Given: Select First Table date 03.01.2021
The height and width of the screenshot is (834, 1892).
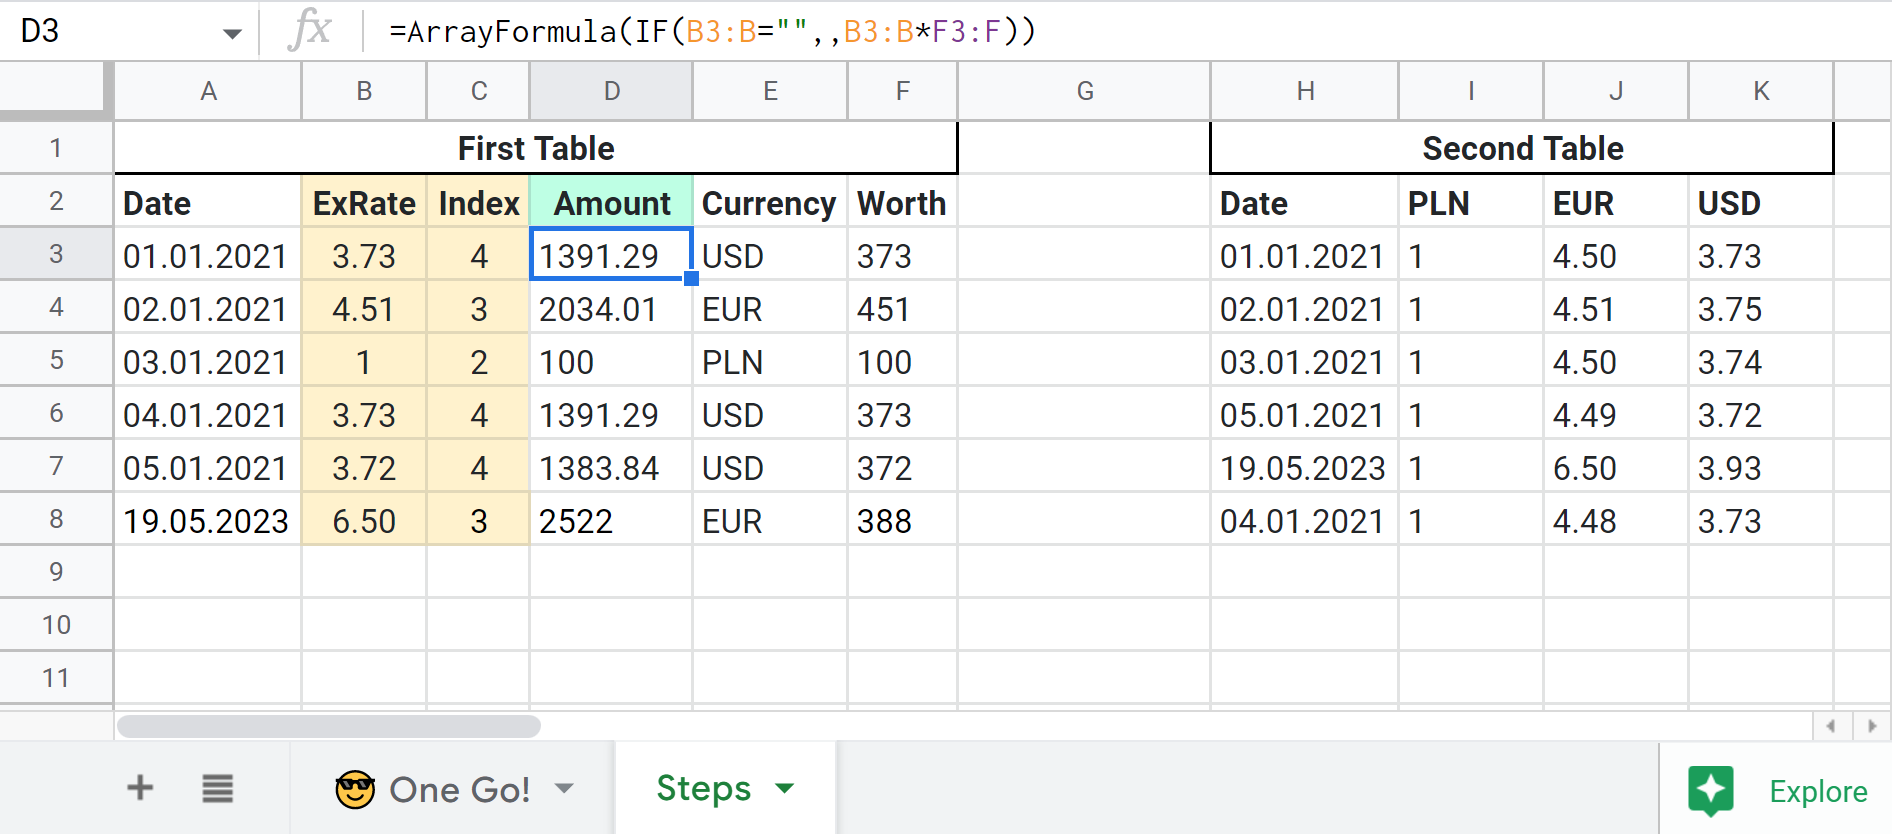Looking at the screenshot, I should (208, 362).
